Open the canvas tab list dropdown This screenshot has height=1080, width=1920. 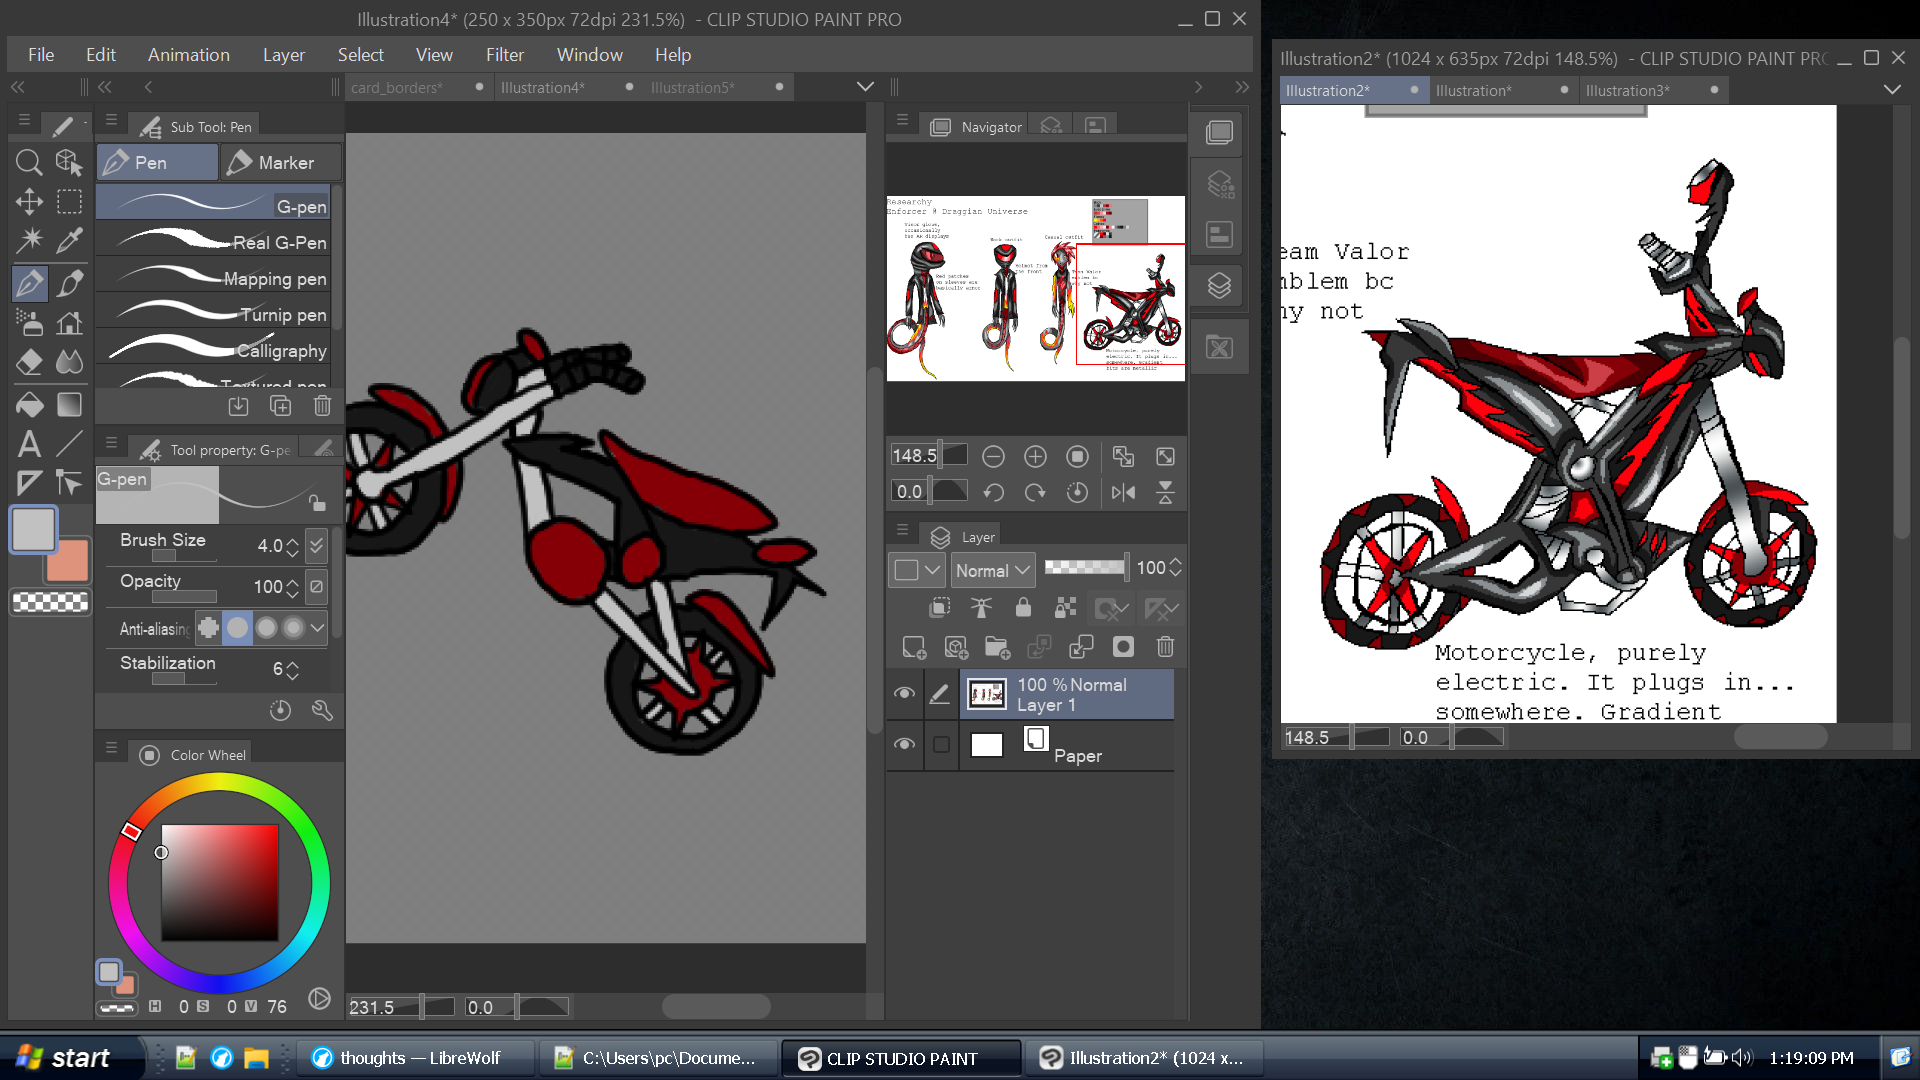[x=865, y=87]
